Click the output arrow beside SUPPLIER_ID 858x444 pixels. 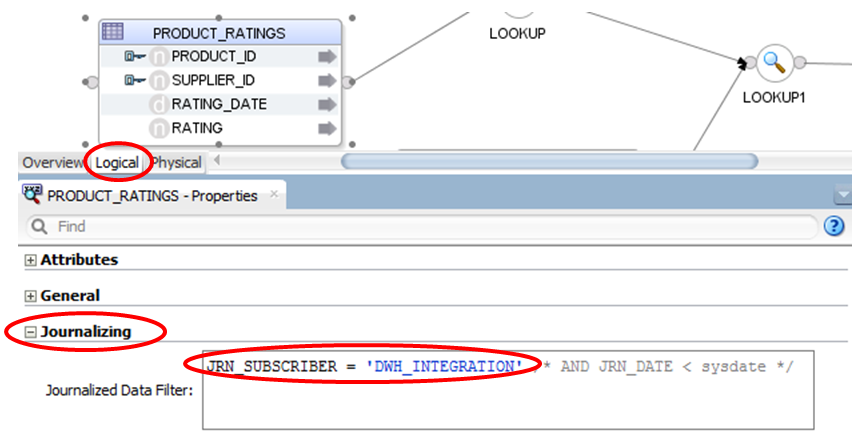[x=327, y=80]
